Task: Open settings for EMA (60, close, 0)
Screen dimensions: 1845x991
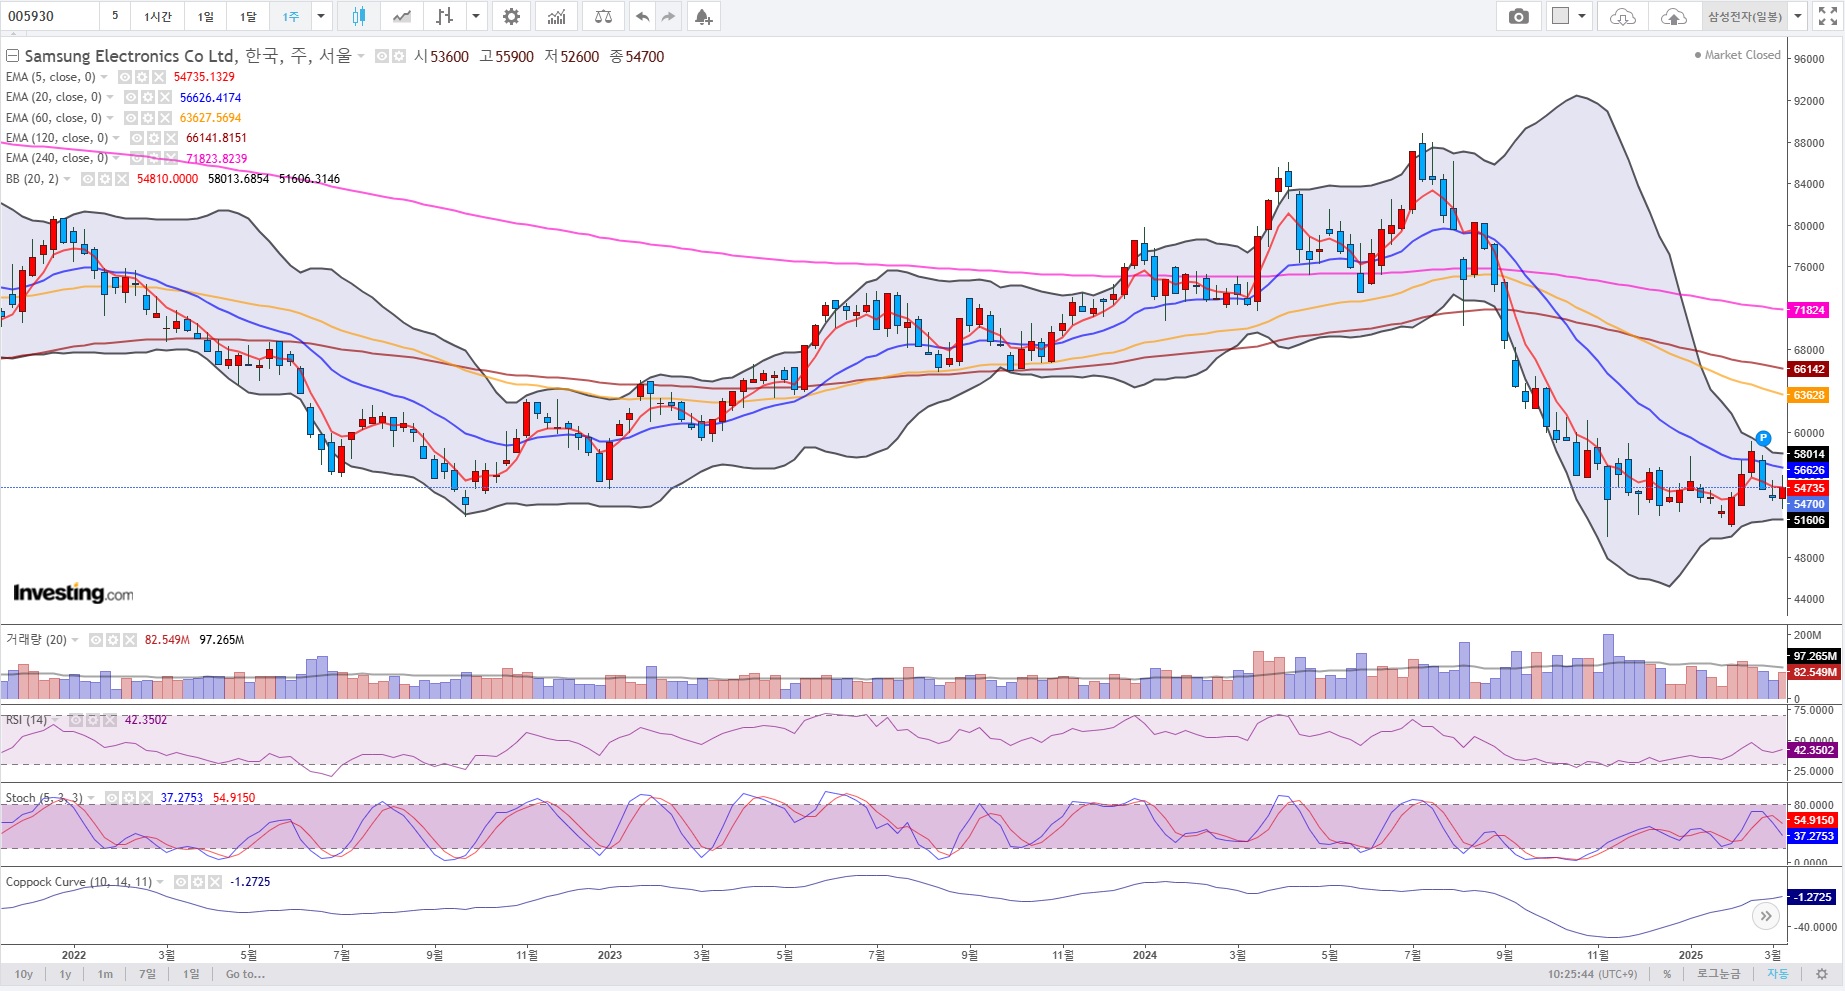Action: pyautogui.click(x=148, y=118)
